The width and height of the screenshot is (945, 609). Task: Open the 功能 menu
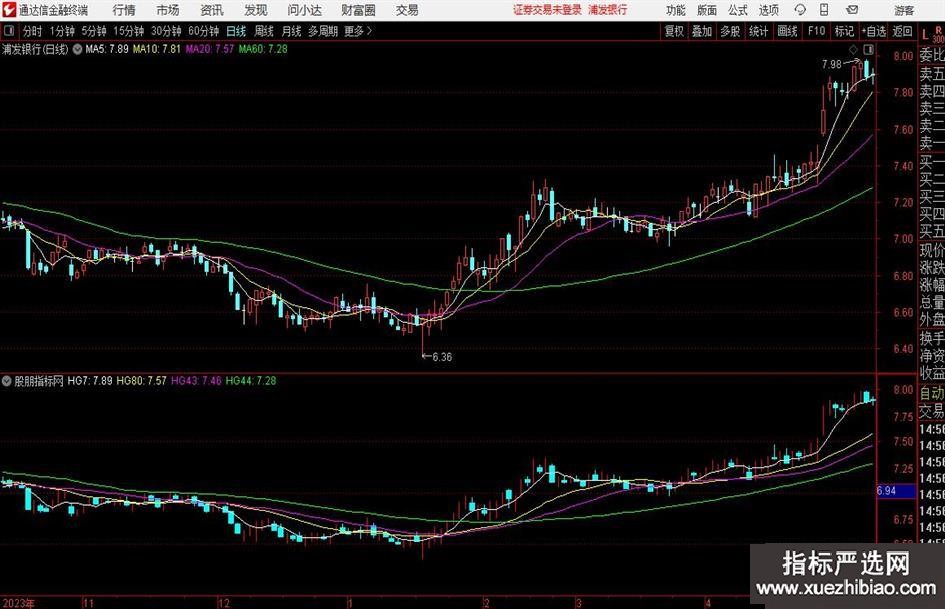(676, 10)
